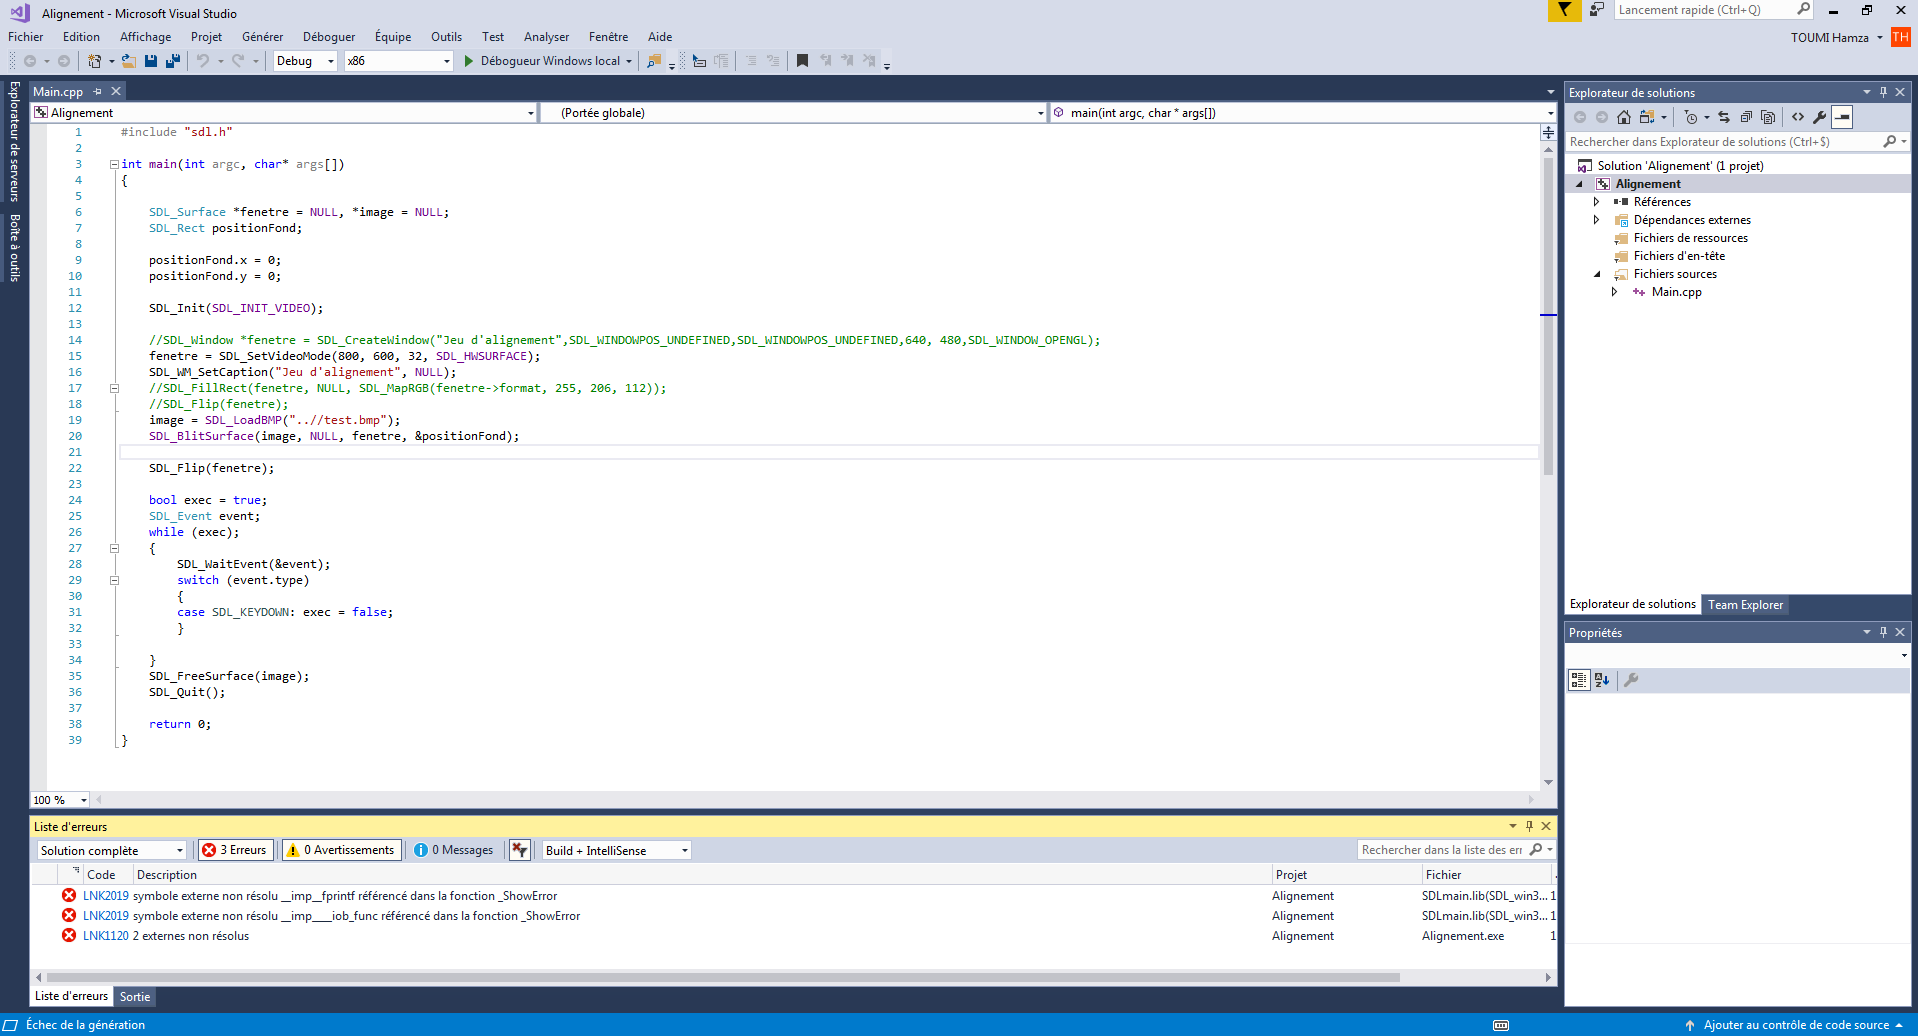Open the Fichier menu
Image resolution: width=1918 pixels, height=1036 pixels.
(26, 37)
